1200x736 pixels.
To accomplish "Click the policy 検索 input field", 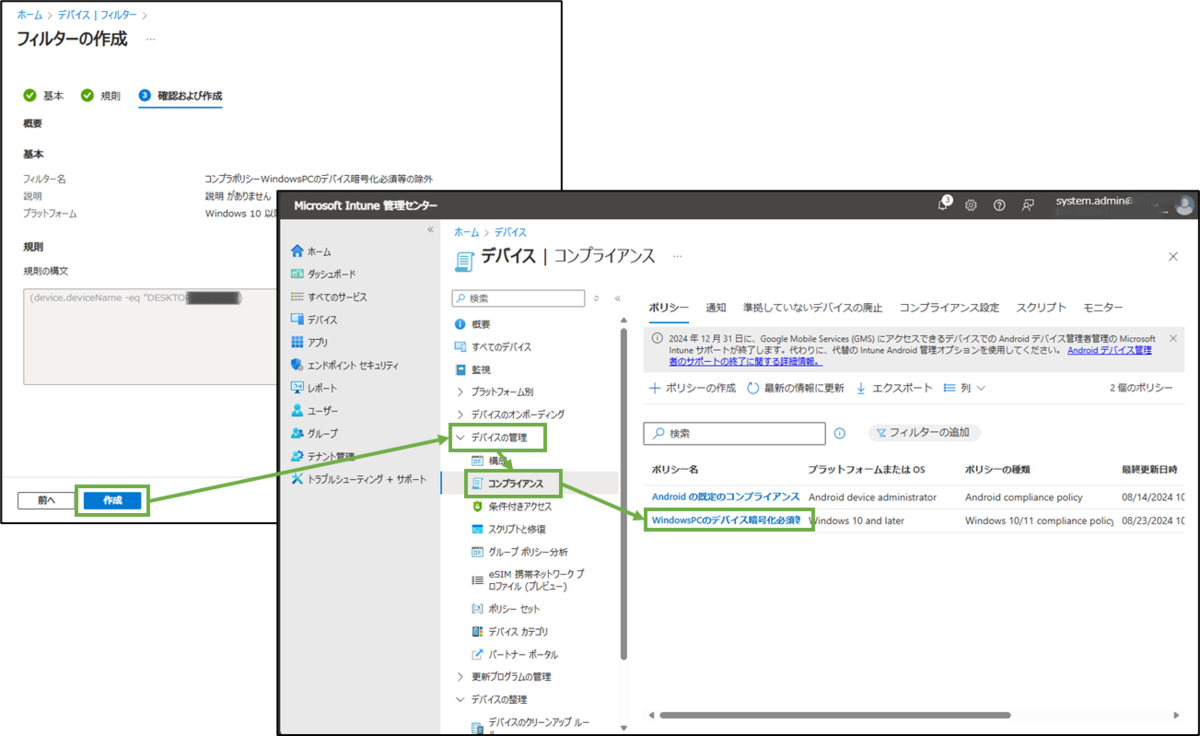I will click(734, 433).
